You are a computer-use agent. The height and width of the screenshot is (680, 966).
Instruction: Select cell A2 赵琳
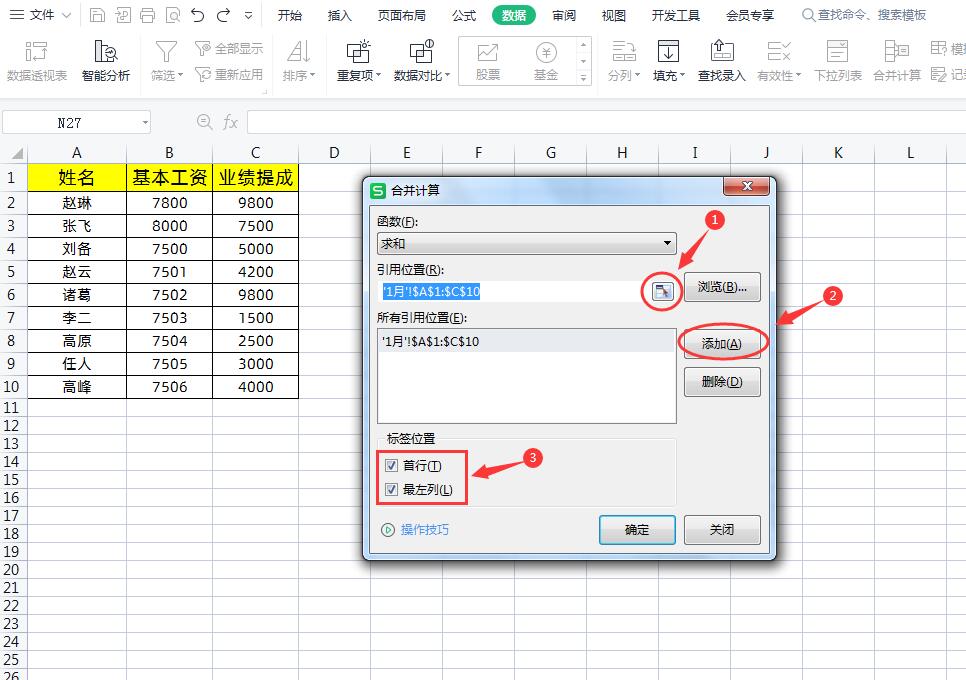(76, 203)
